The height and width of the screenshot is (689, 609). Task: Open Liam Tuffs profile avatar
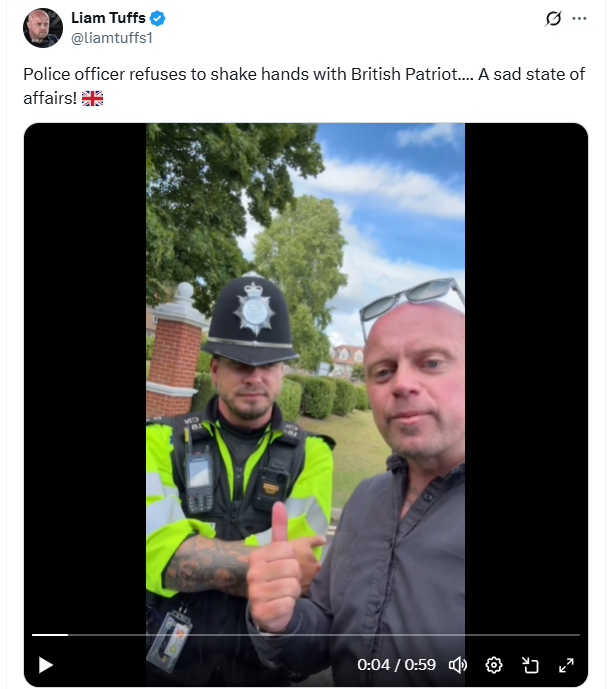click(x=43, y=28)
